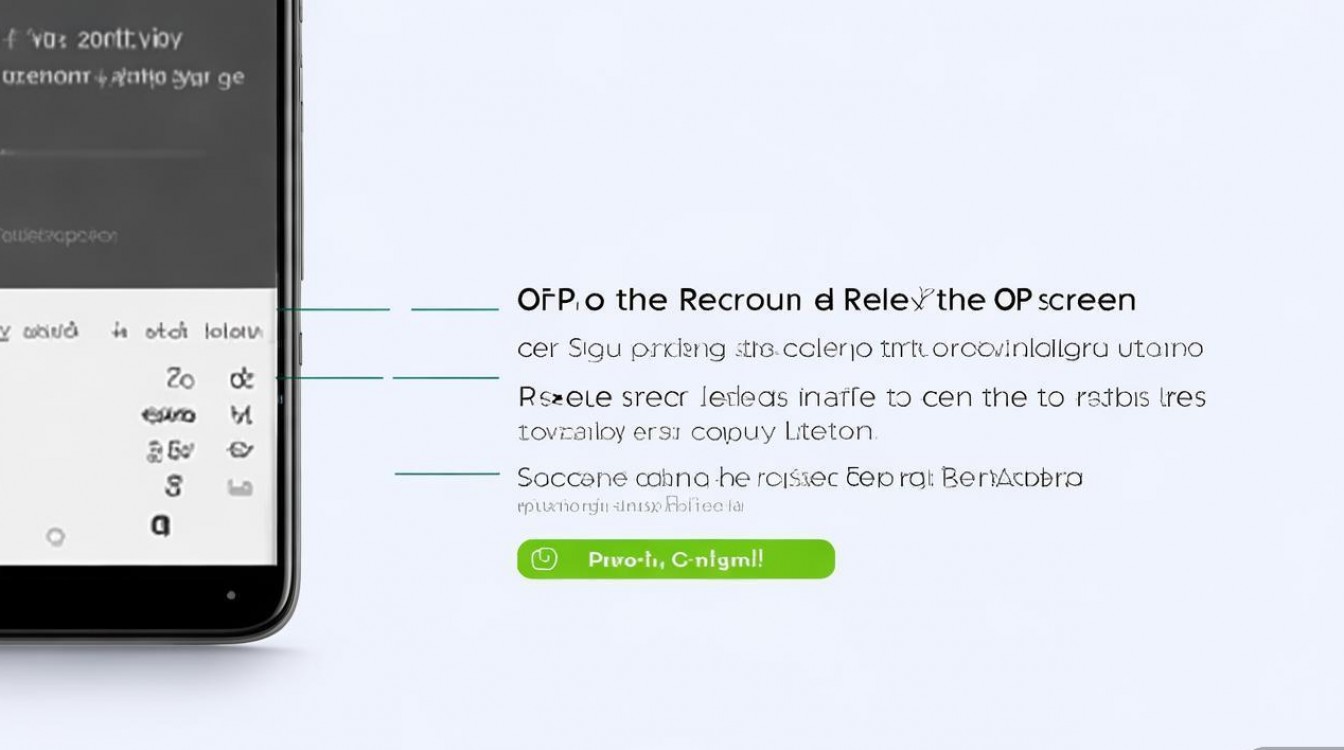This screenshot has height=750, width=1344.
Task: Click the small gray caption below "Soccene"
Action: pos(630,506)
